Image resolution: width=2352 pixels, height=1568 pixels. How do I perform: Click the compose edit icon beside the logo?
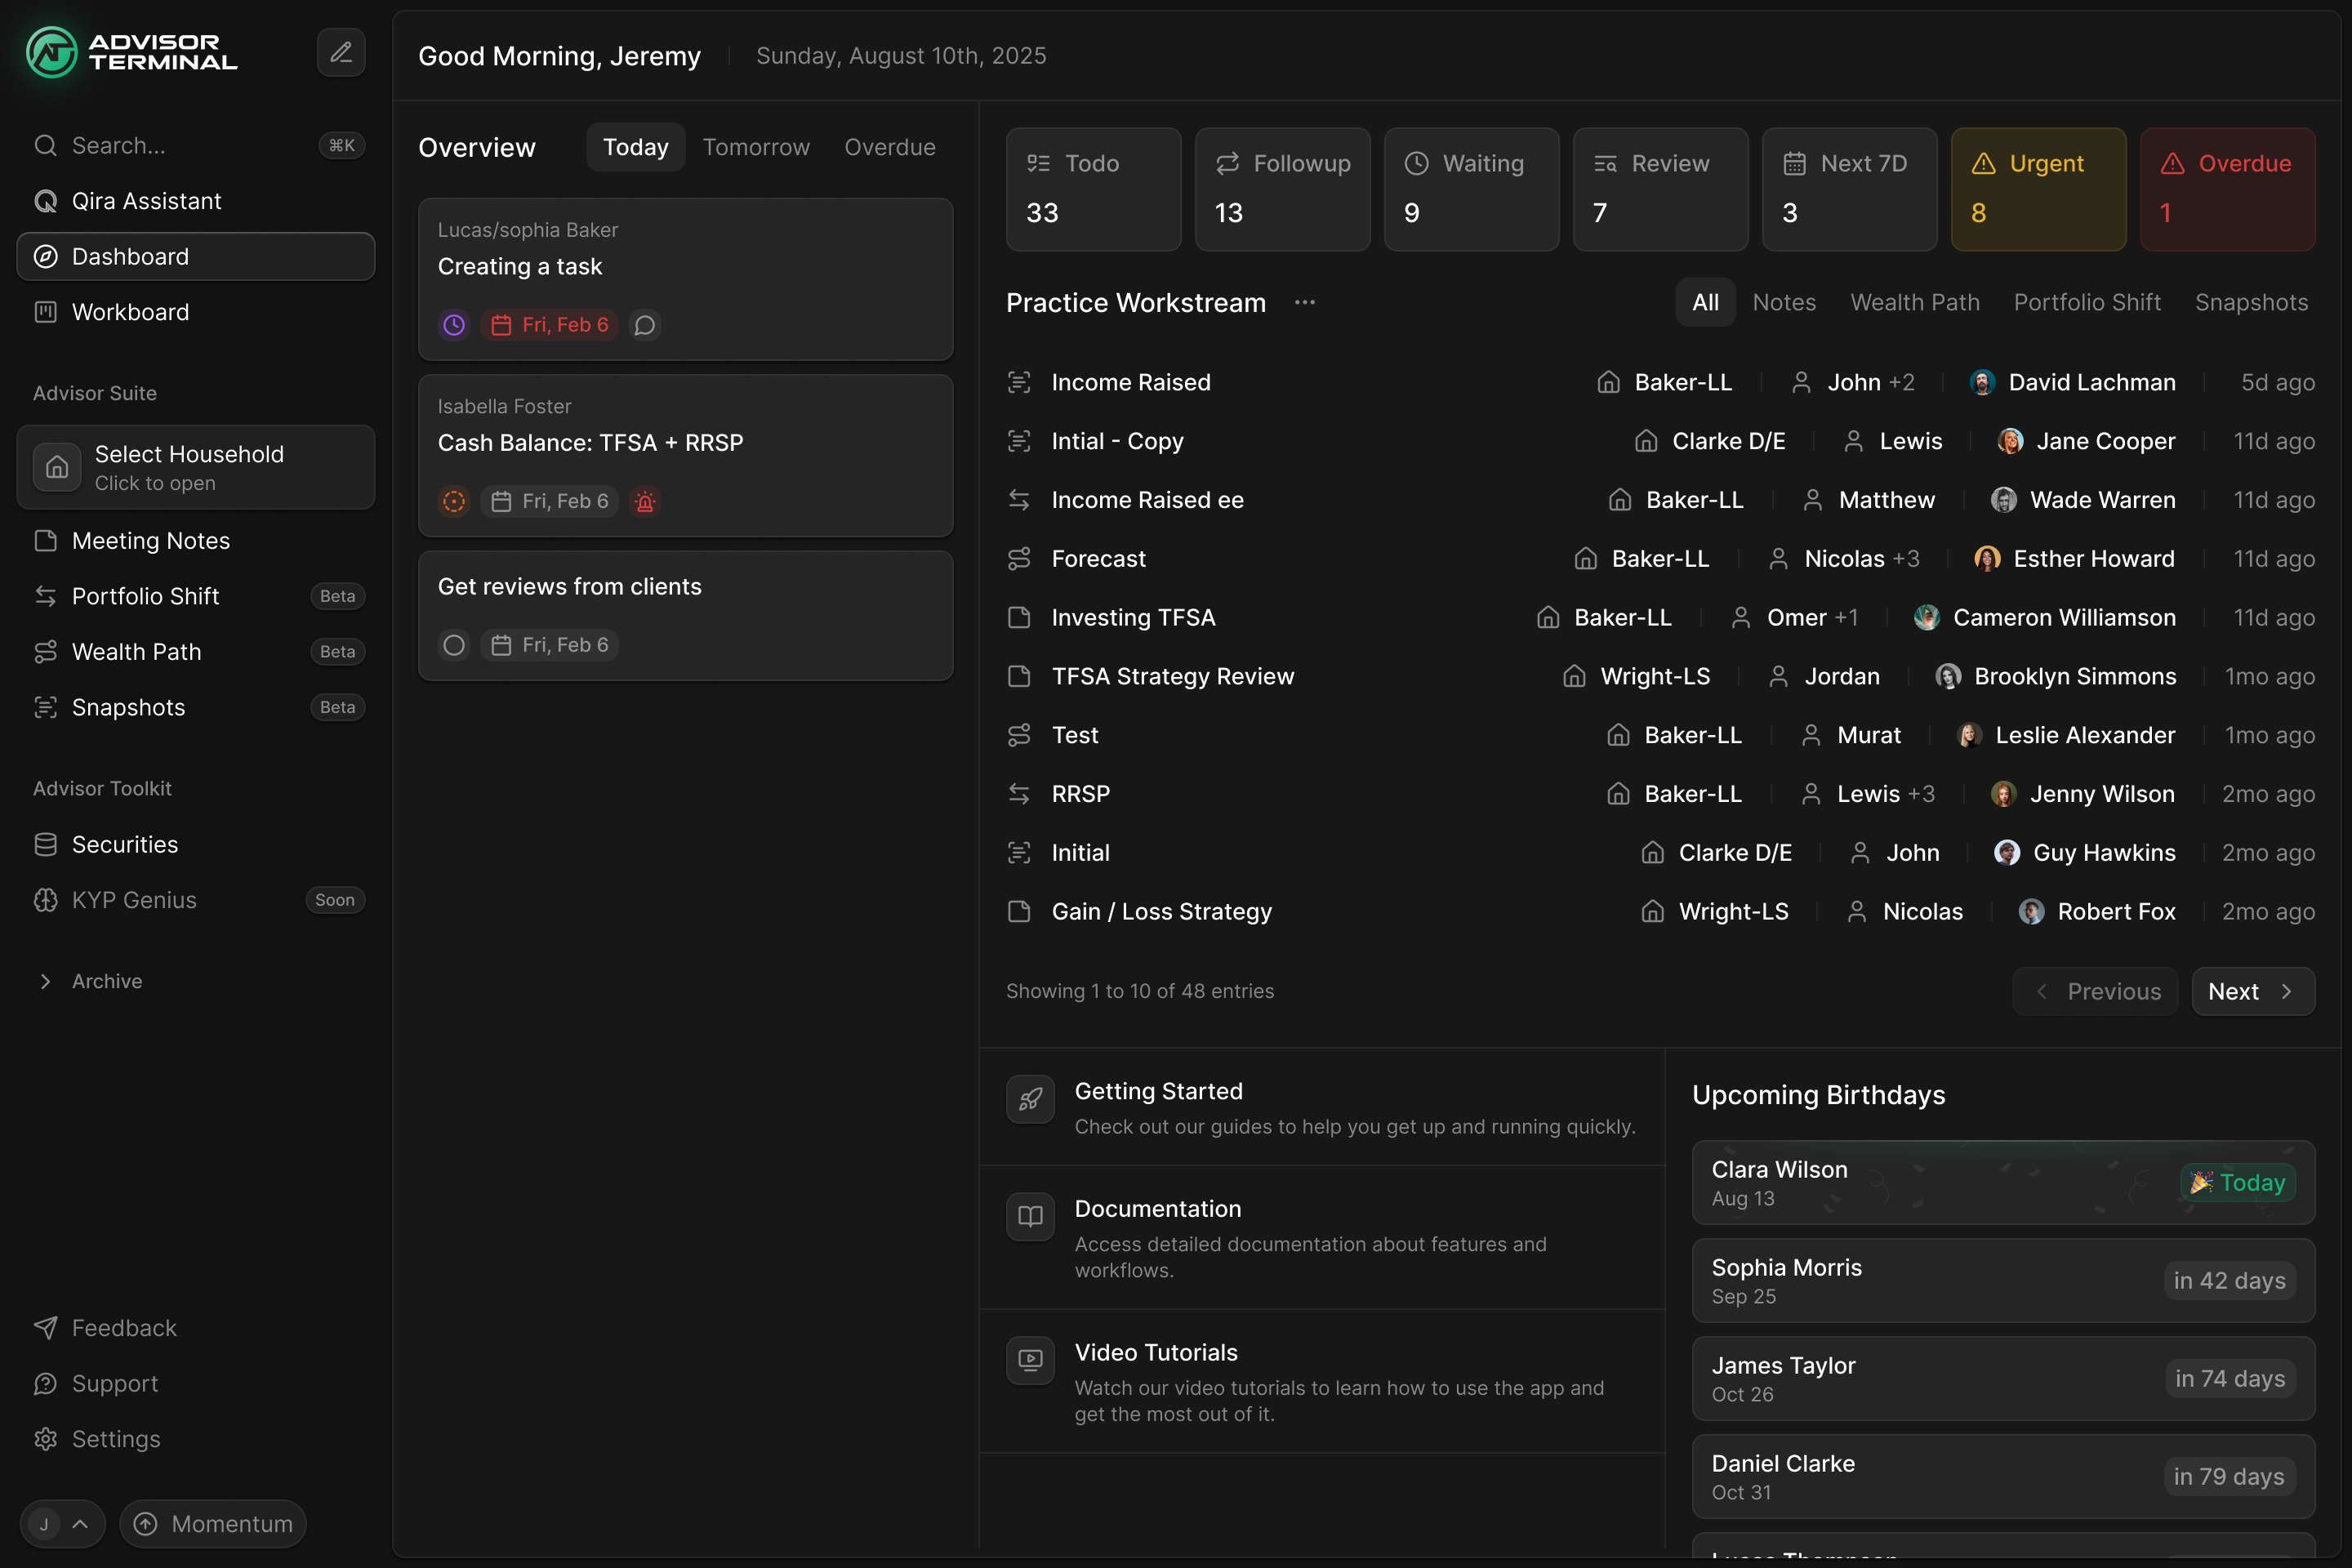(x=341, y=52)
